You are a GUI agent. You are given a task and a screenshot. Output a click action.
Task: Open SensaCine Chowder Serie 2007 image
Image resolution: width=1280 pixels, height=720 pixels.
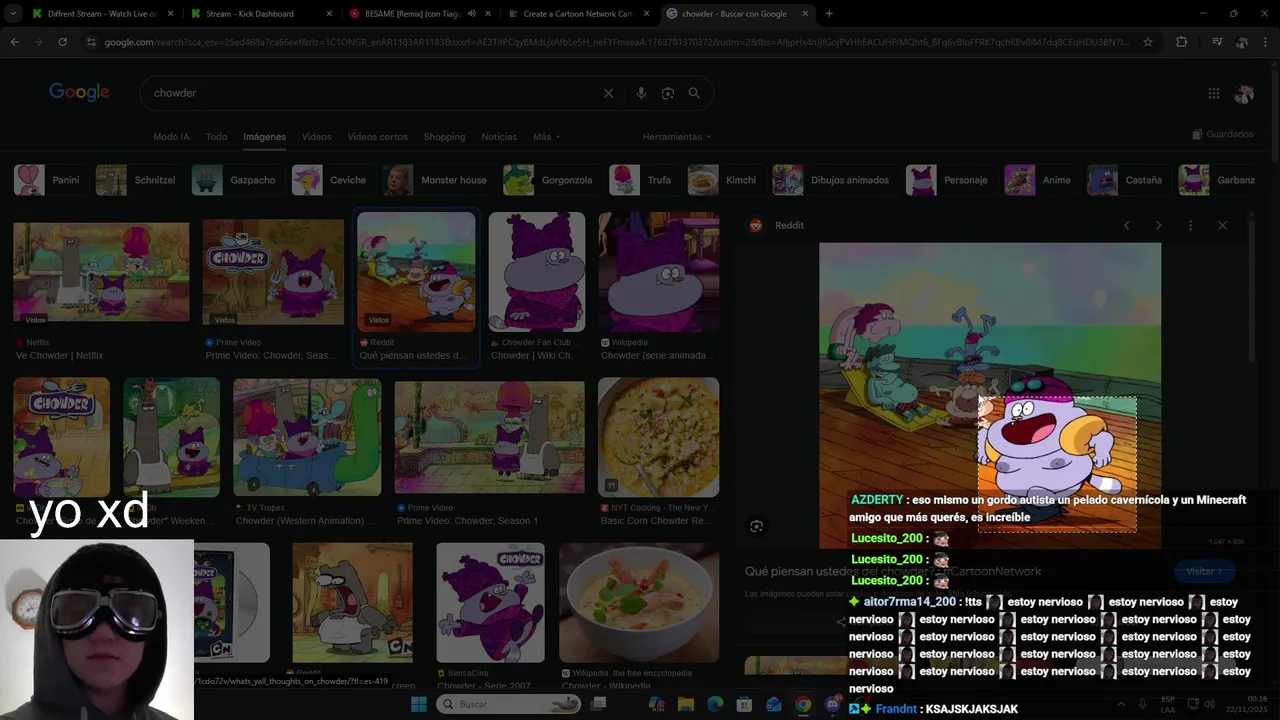tap(490, 602)
